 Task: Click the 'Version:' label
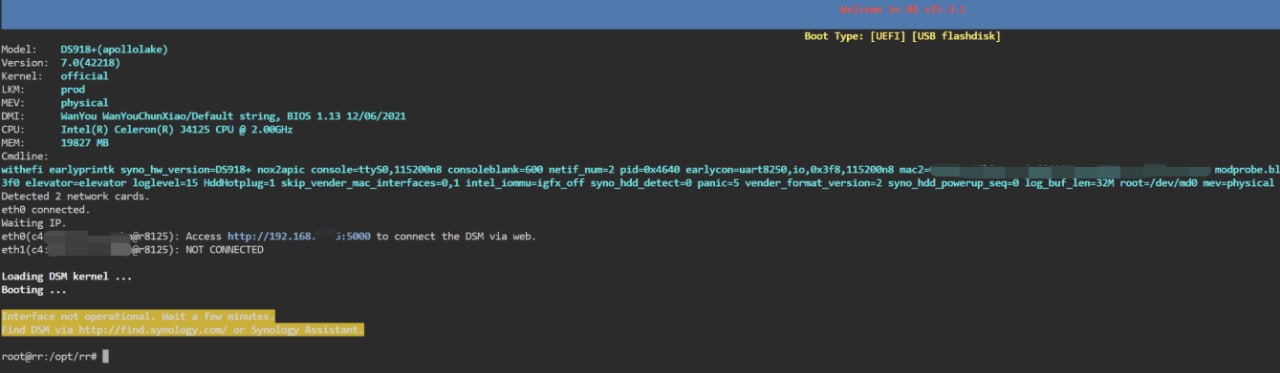click(24, 63)
